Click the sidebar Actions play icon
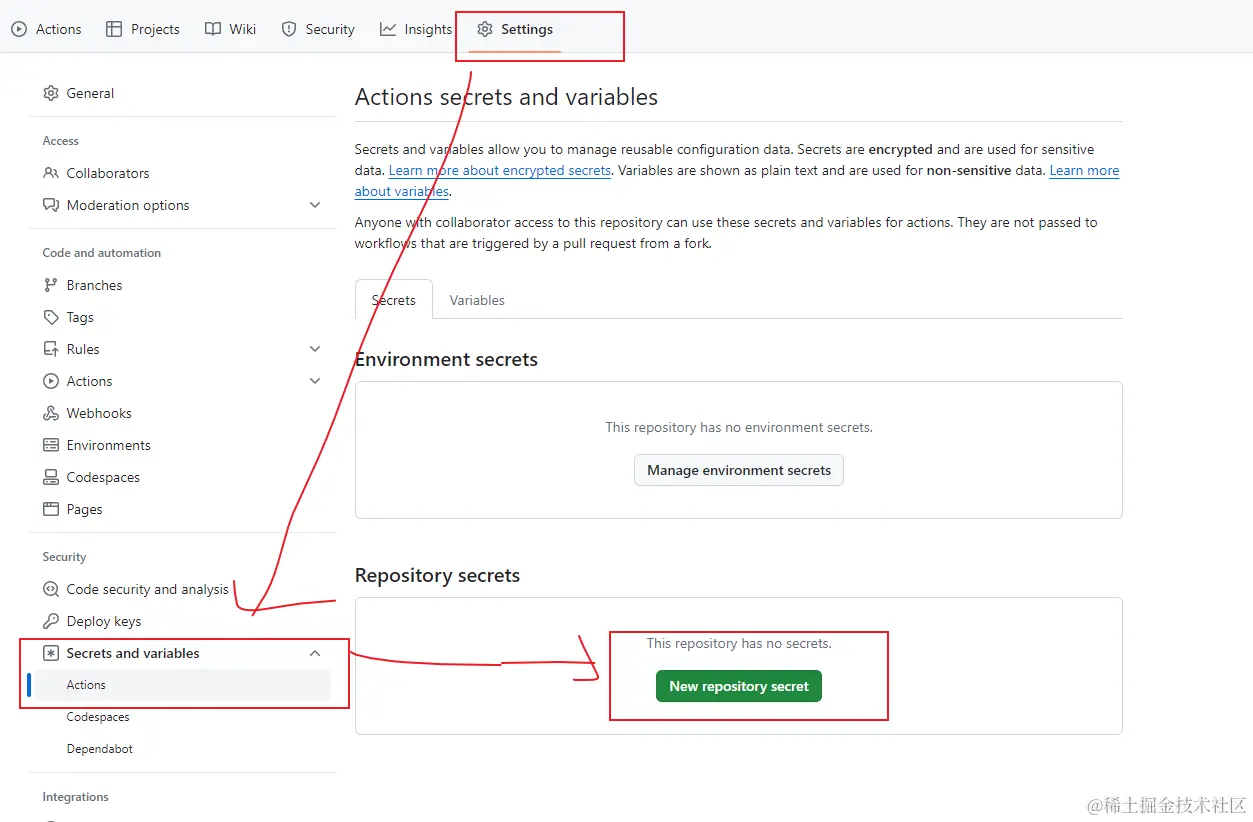 pos(51,381)
